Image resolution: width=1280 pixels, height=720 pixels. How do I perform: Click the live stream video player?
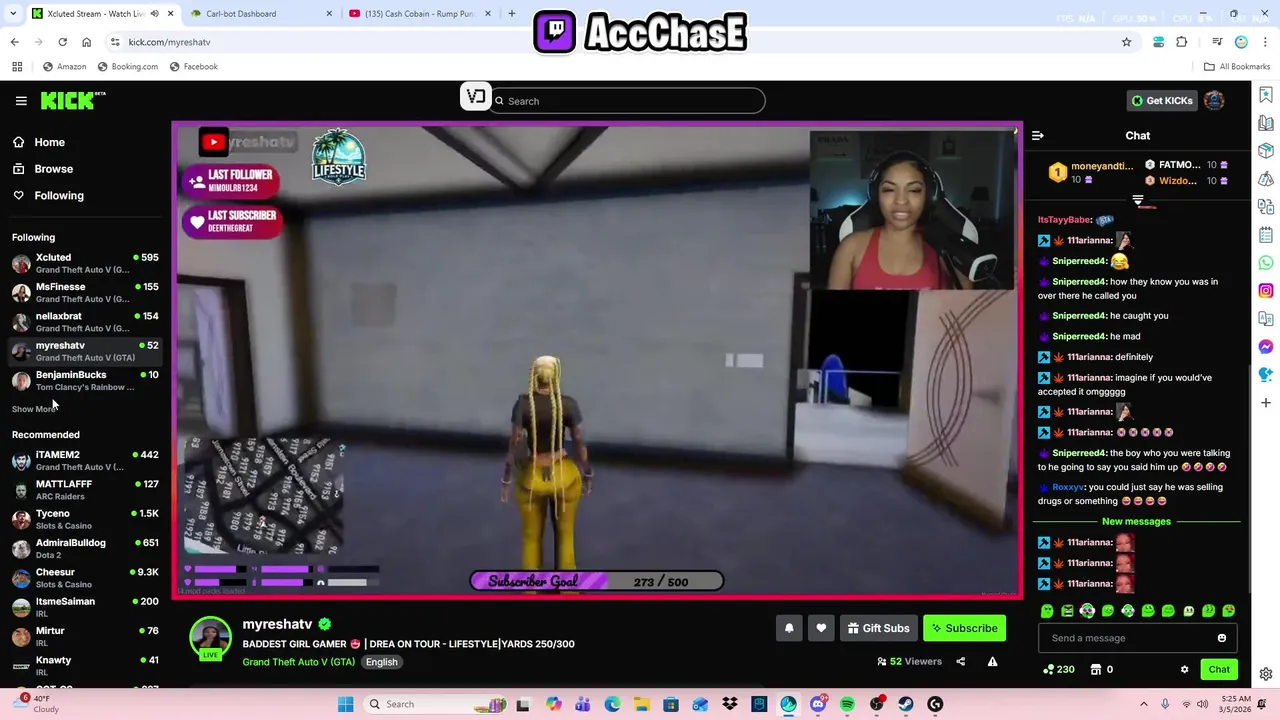(597, 360)
